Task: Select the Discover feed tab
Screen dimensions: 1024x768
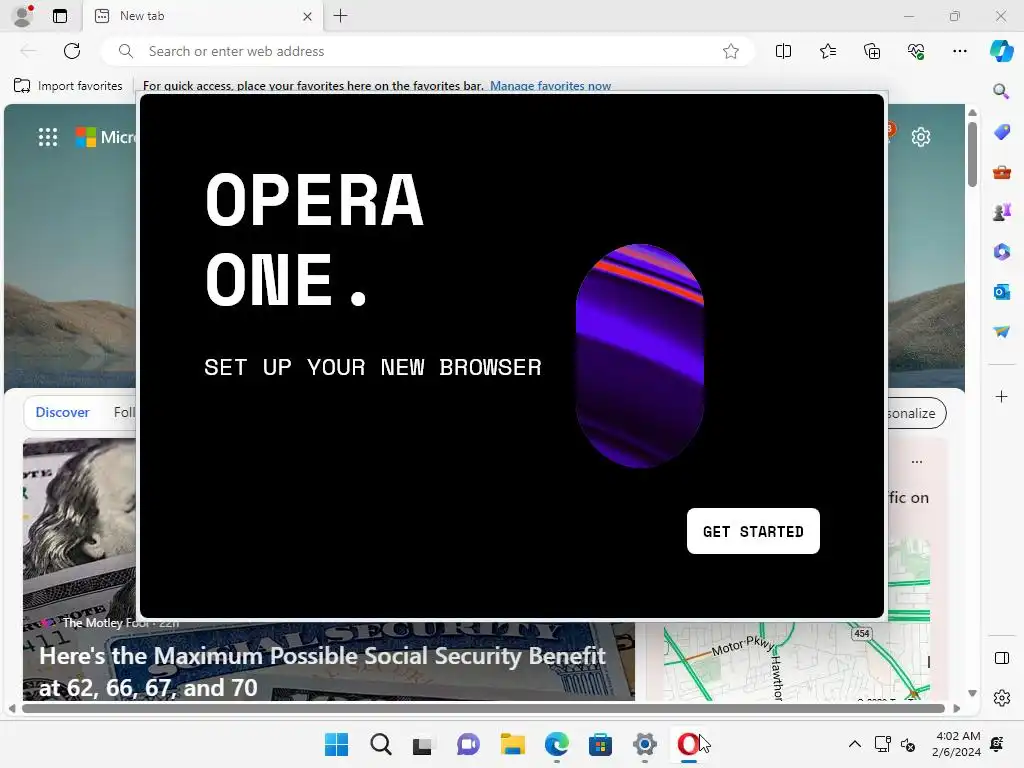Action: pos(63,413)
